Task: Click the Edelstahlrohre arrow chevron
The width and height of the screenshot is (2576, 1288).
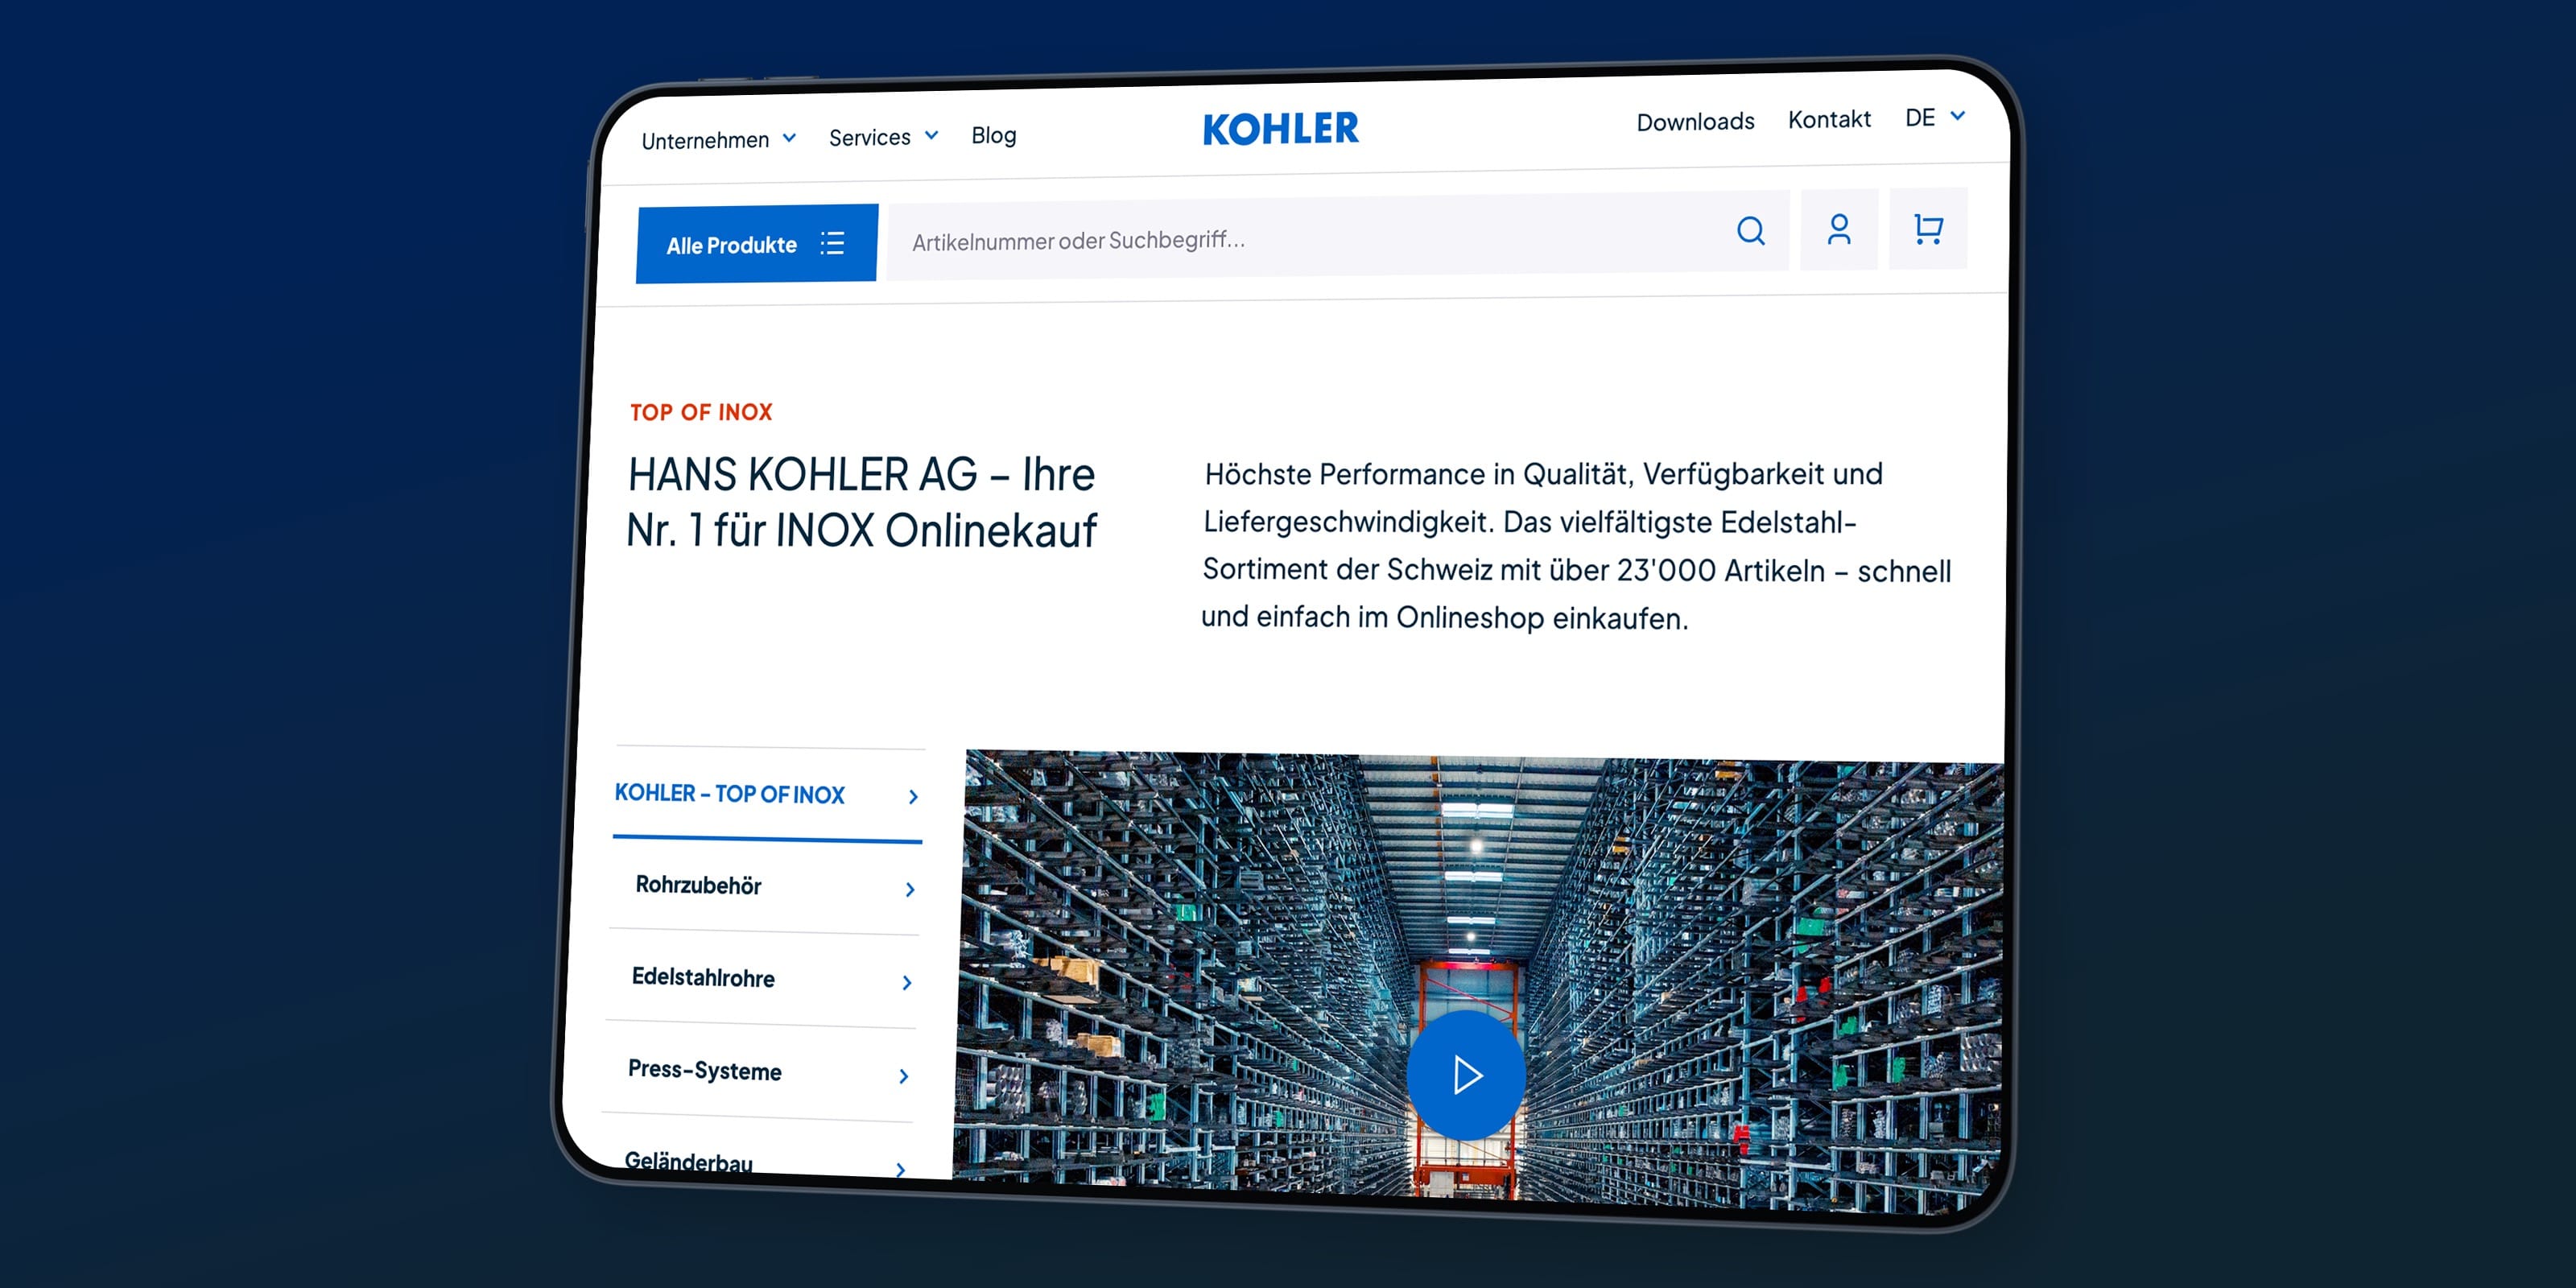Action: click(x=907, y=983)
